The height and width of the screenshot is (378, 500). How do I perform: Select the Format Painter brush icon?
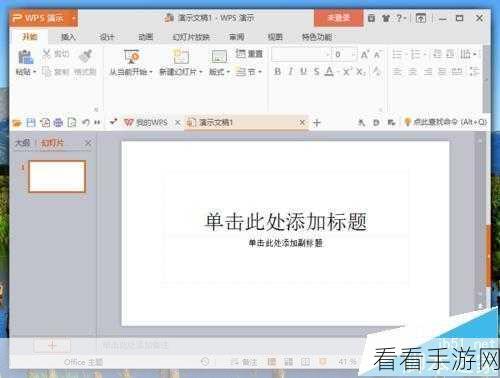tap(85, 56)
